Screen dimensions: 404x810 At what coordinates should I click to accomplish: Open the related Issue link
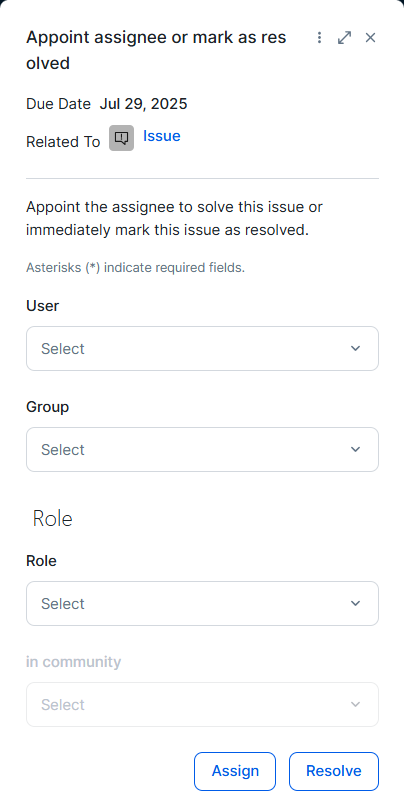coord(162,136)
